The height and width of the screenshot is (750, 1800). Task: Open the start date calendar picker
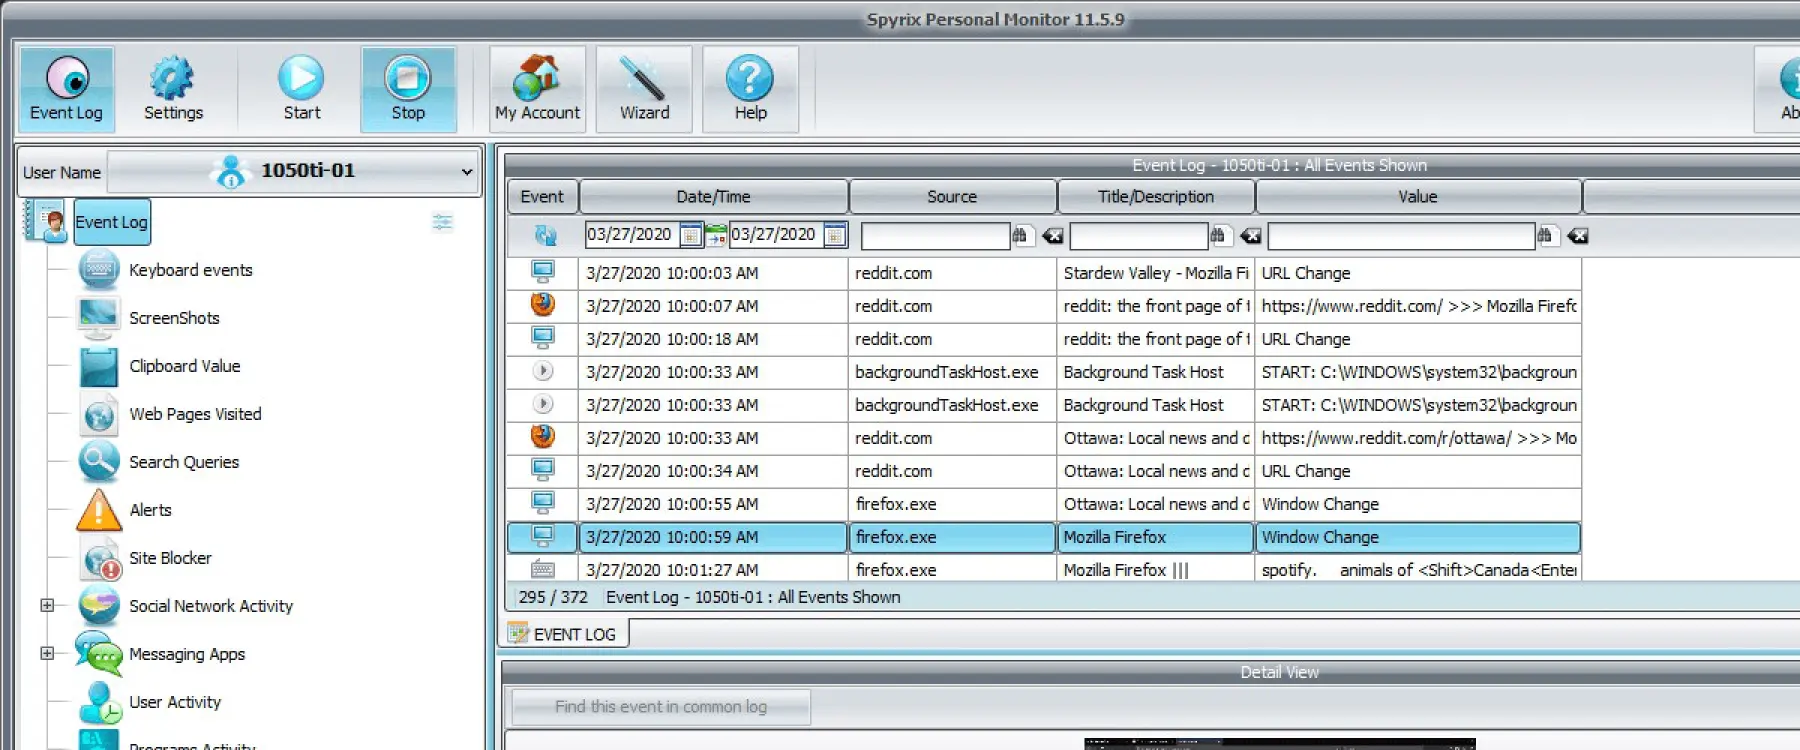tap(691, 235)
